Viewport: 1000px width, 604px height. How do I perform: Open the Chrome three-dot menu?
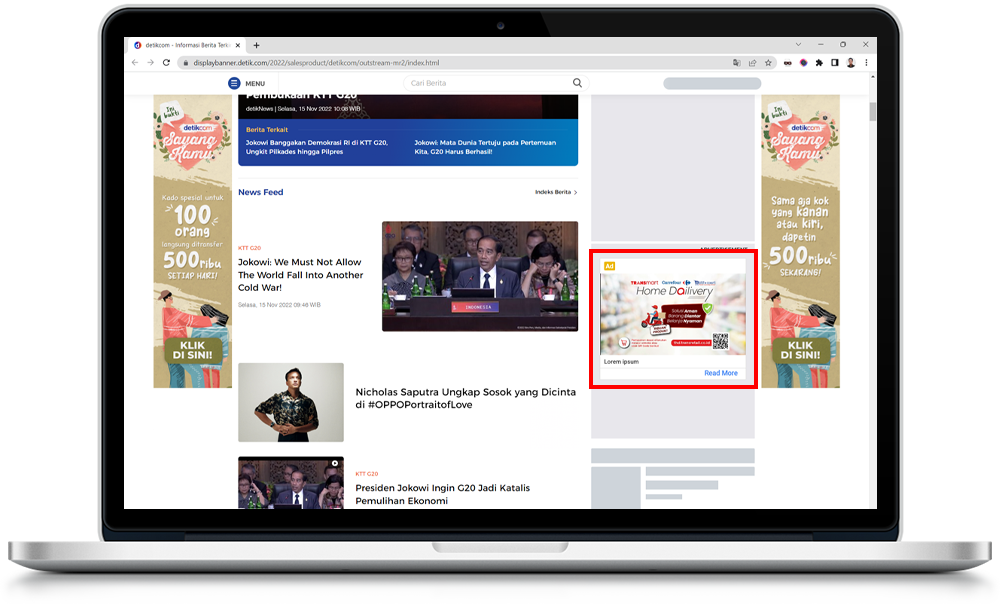point(866,62)
